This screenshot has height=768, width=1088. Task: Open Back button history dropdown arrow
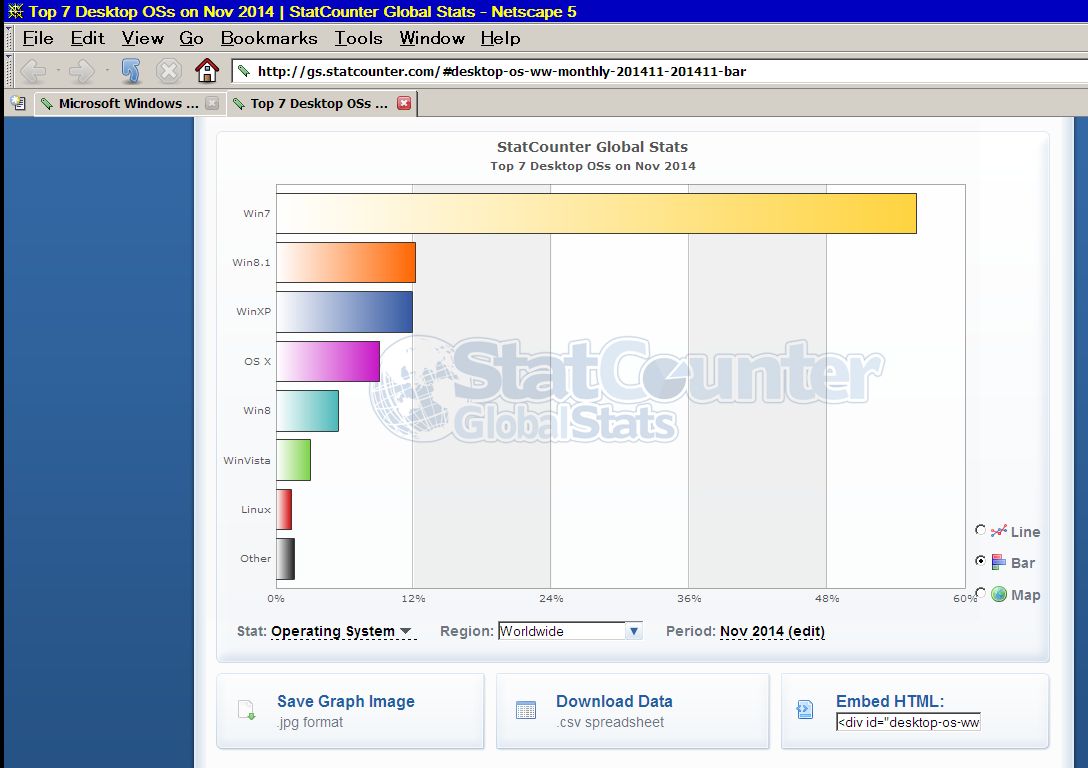(58, 71)
